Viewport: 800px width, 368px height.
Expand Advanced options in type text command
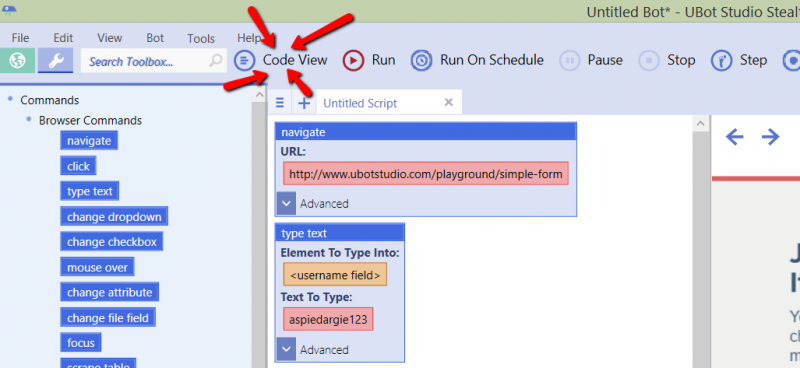pos(286,350)
